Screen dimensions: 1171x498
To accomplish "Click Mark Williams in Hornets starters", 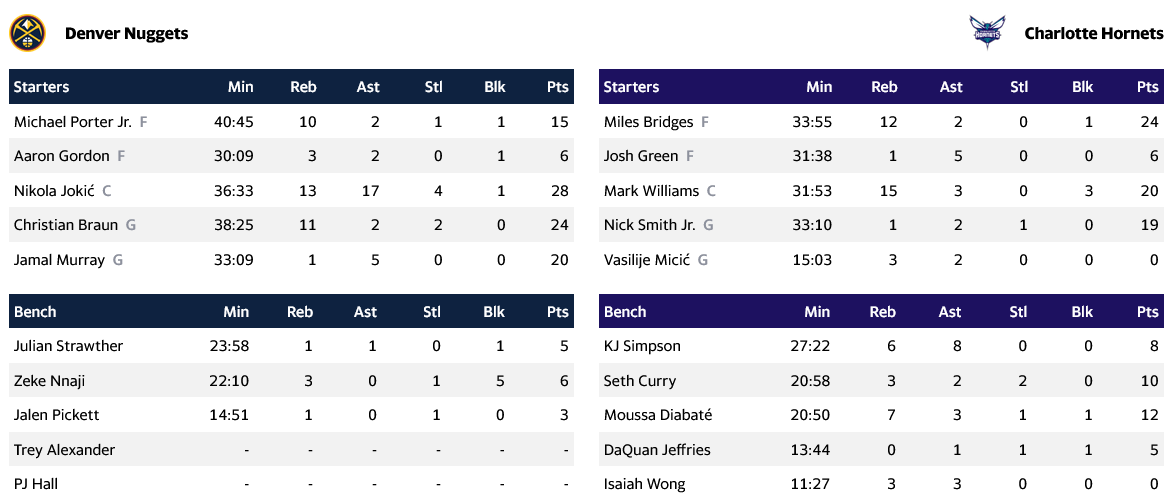I will (651, 191).
